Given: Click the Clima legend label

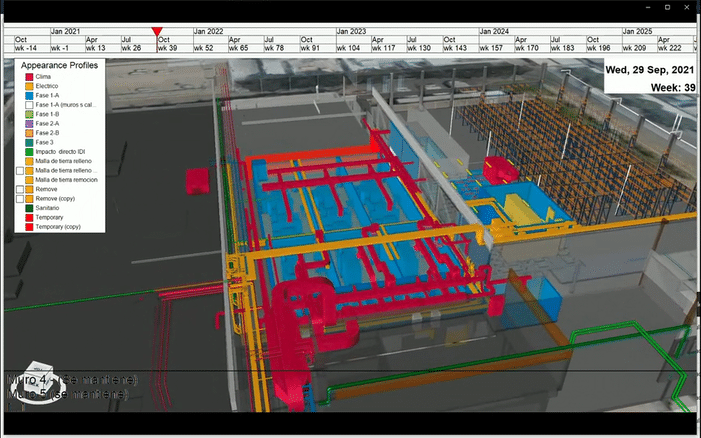Looking at the screenshot, I should pos(43,77).
